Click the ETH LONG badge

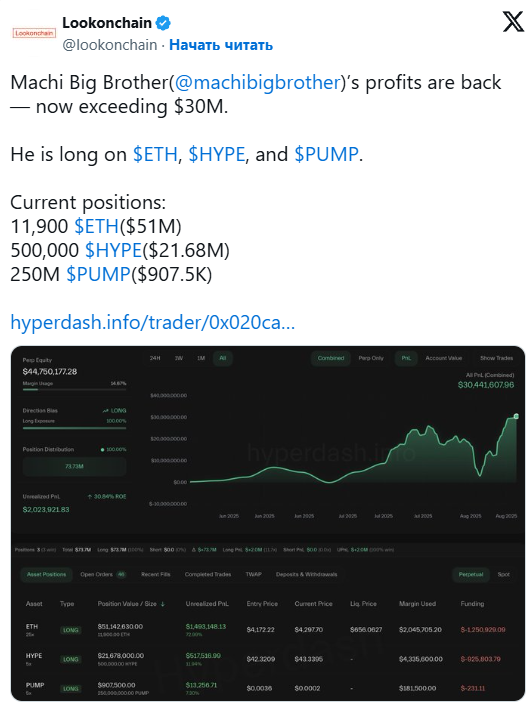point(70,630)
